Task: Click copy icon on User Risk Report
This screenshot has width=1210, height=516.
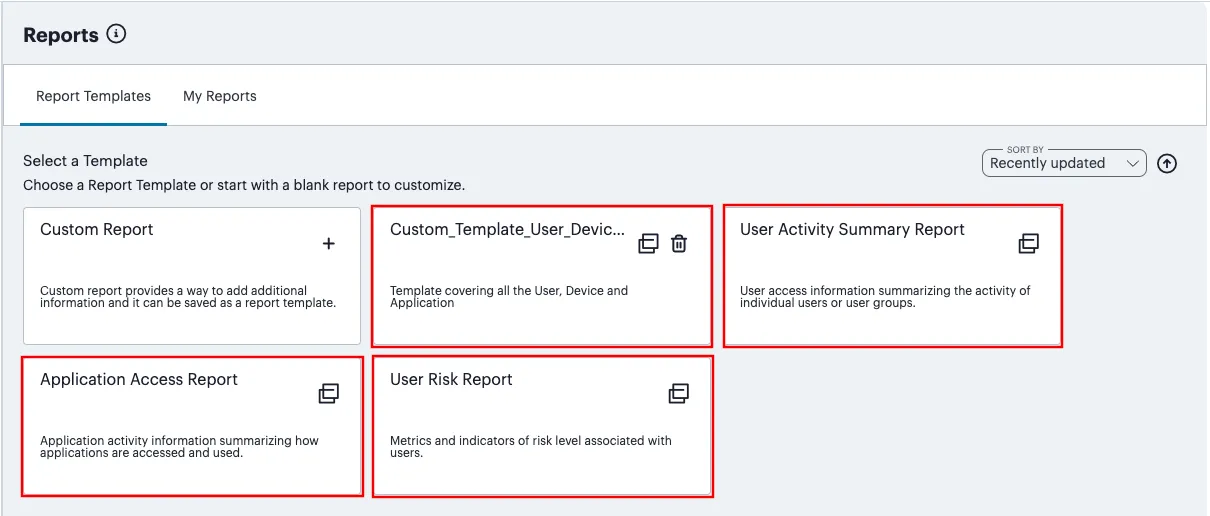Action: click(679, 393)
